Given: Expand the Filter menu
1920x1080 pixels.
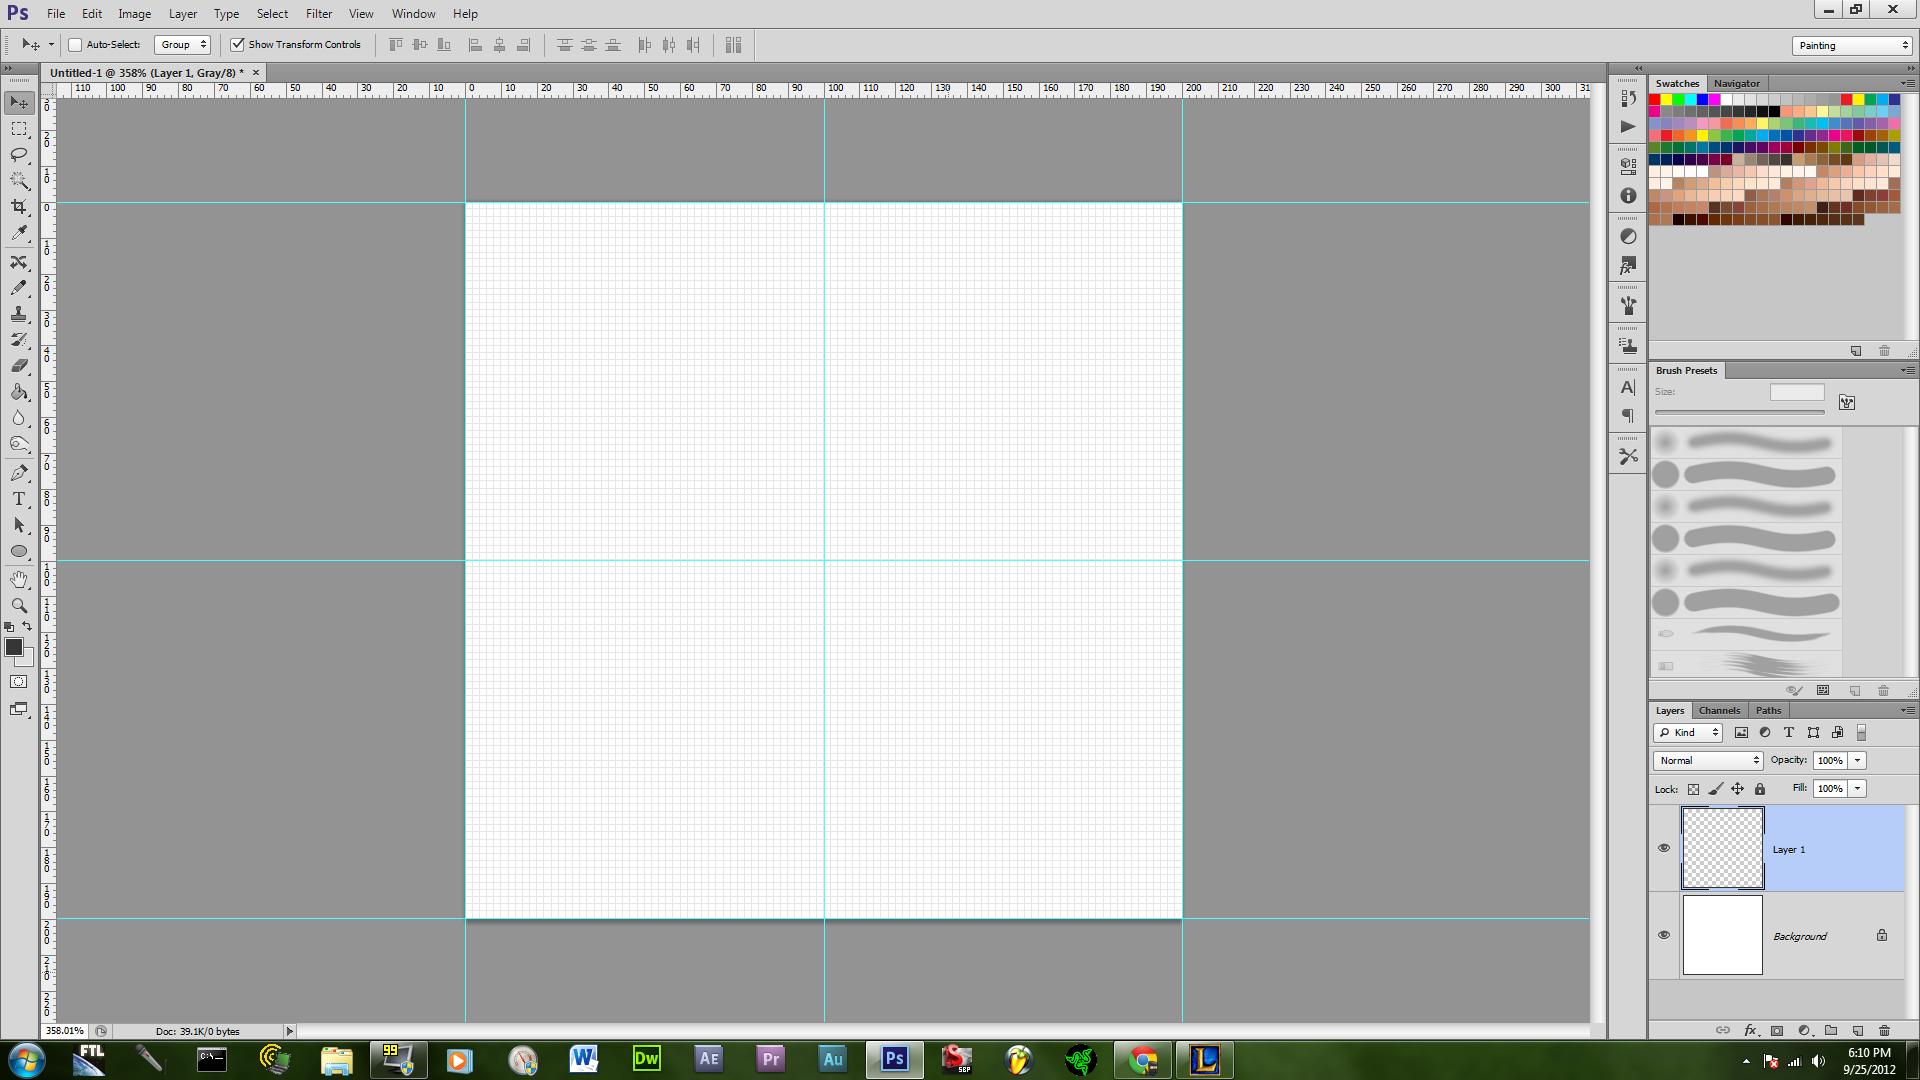Looking at the screenshot, I should tap(318, 13).
